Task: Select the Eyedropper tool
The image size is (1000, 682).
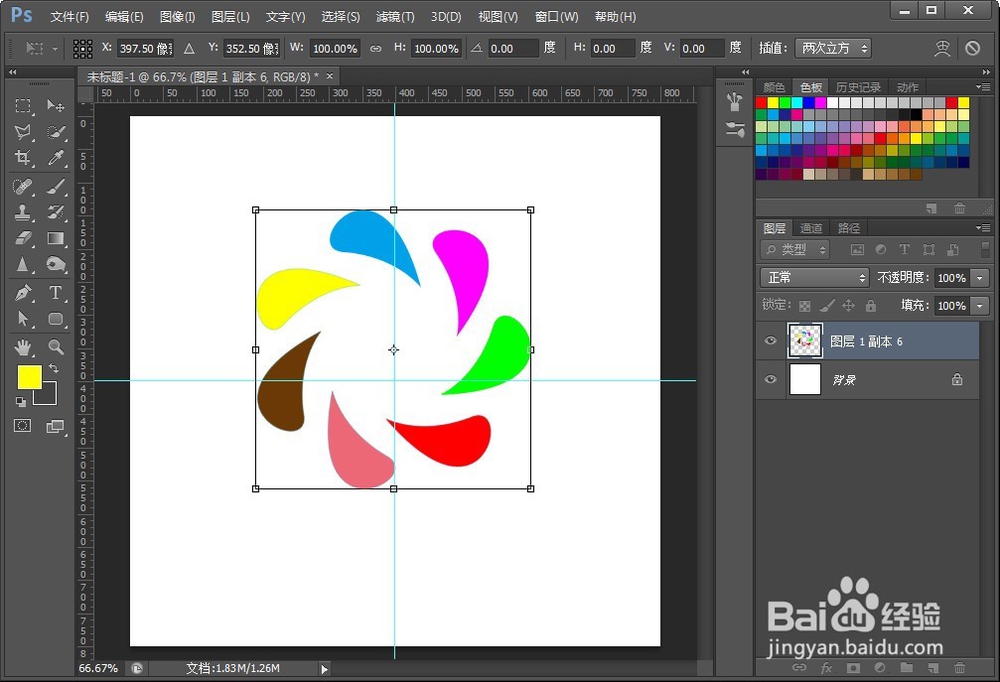Action: coord(55,158)
